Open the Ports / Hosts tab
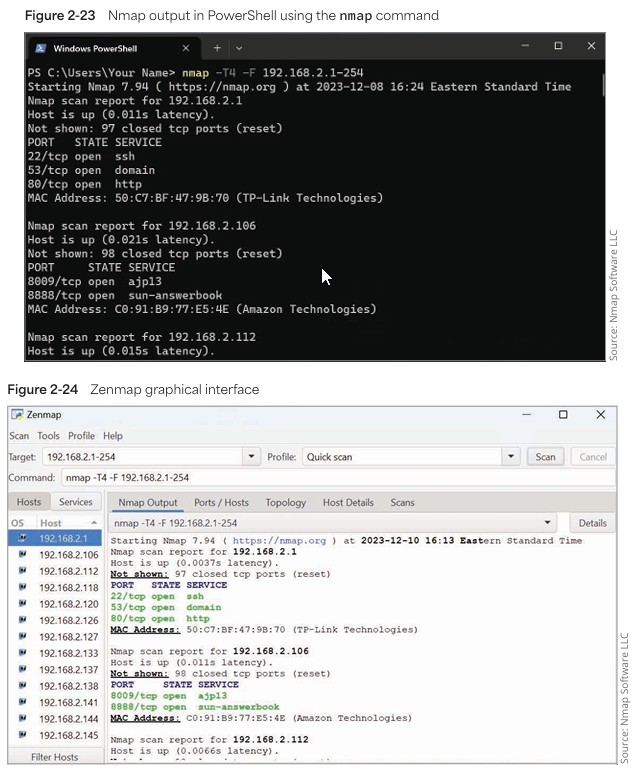Viewport: 639px width, 775px height. [221, 503]
